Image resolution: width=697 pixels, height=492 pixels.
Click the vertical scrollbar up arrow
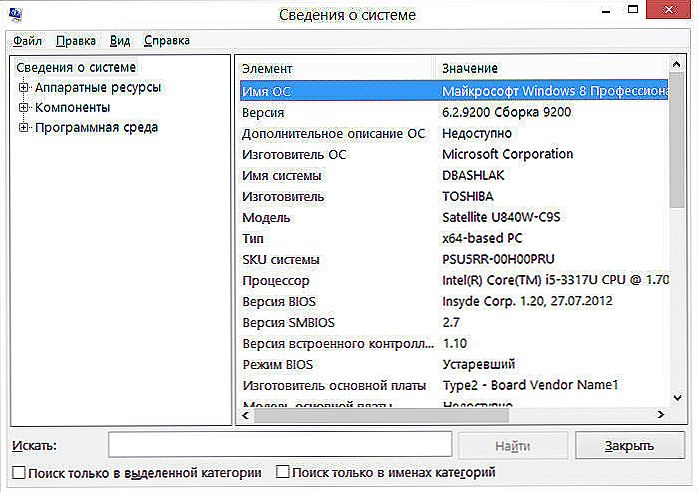[x=677, y=64]
